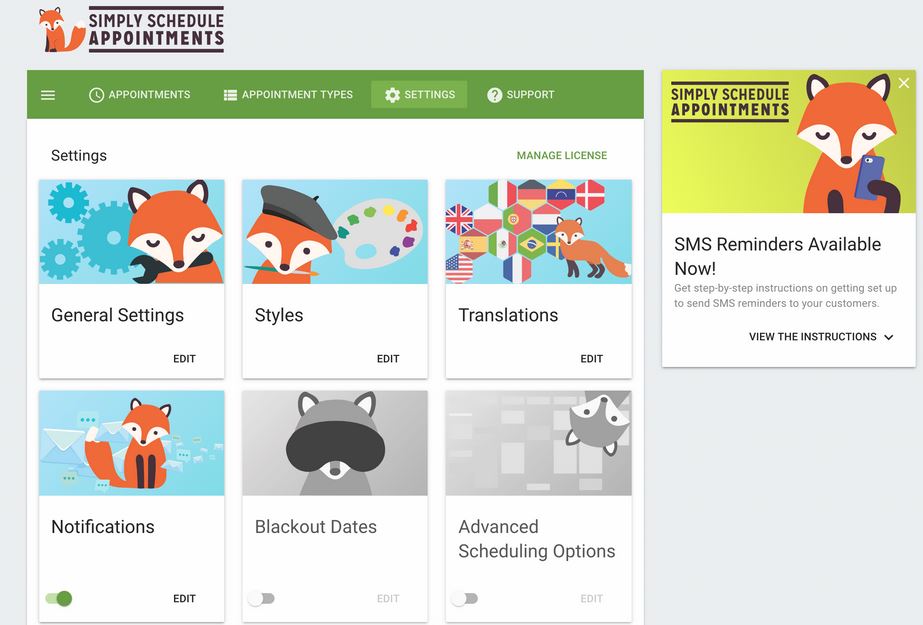Image resolution: width=923 pixels, height=625 pixels.
Task: Click the Notifications card title
Action: [103, 527]
